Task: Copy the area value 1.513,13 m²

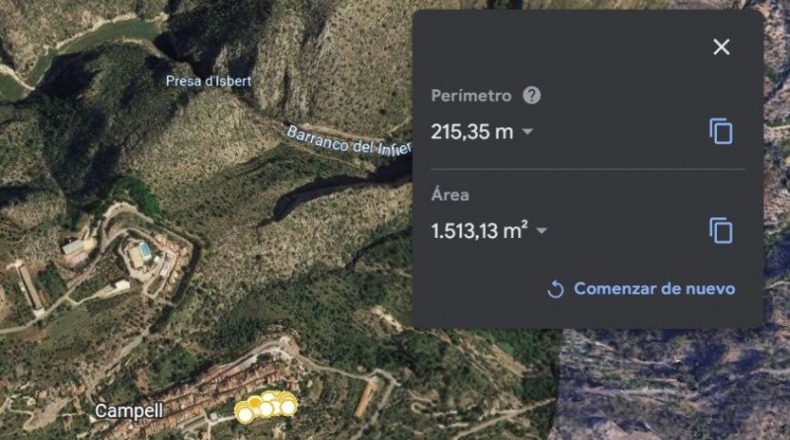Action: (721, 231)
